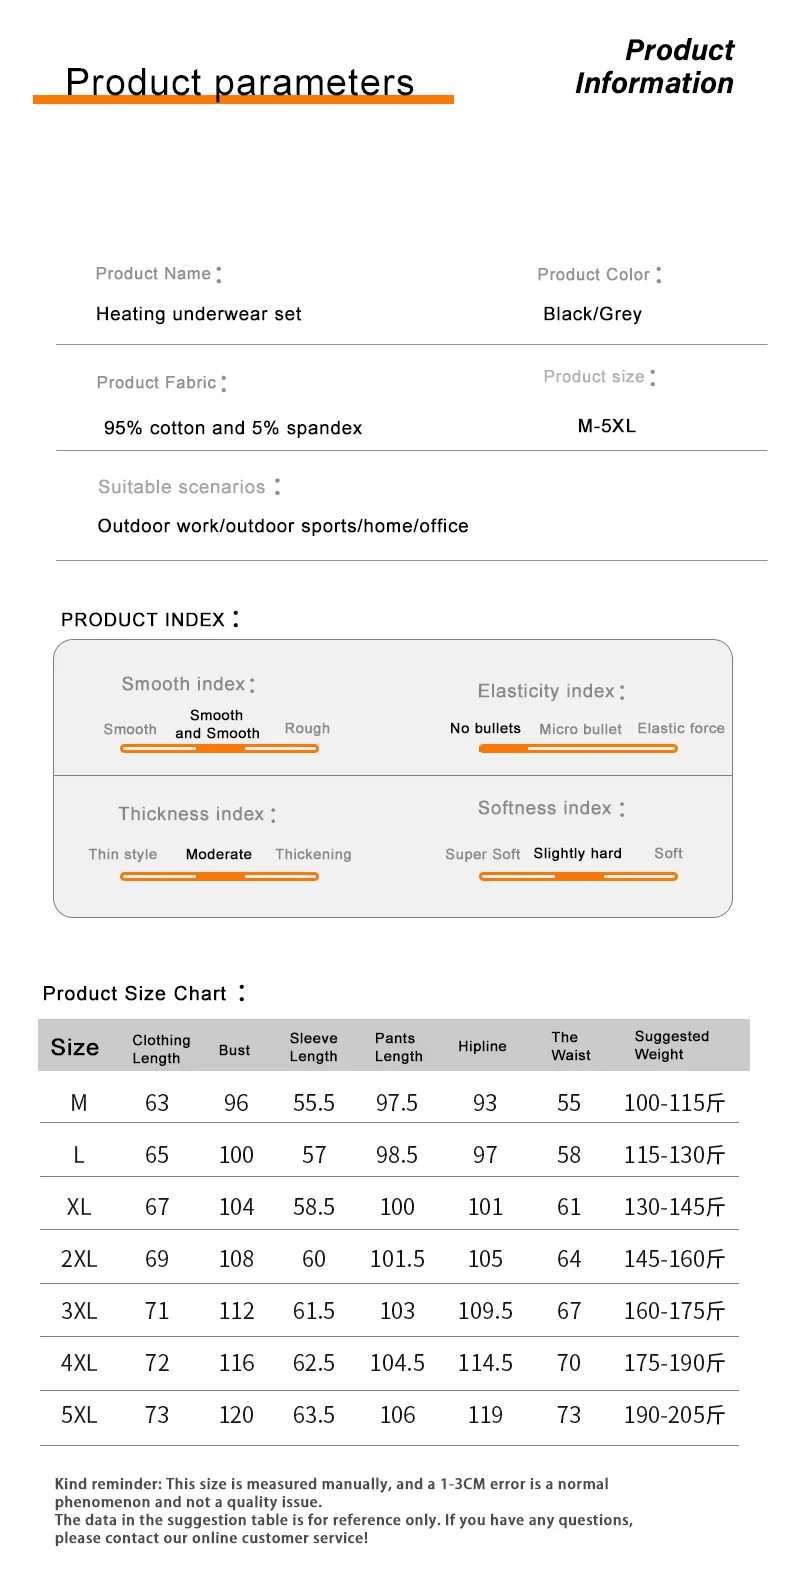Screen dimensions: 790x1578
Task: Select the XL size row label
Action: 79,1207
